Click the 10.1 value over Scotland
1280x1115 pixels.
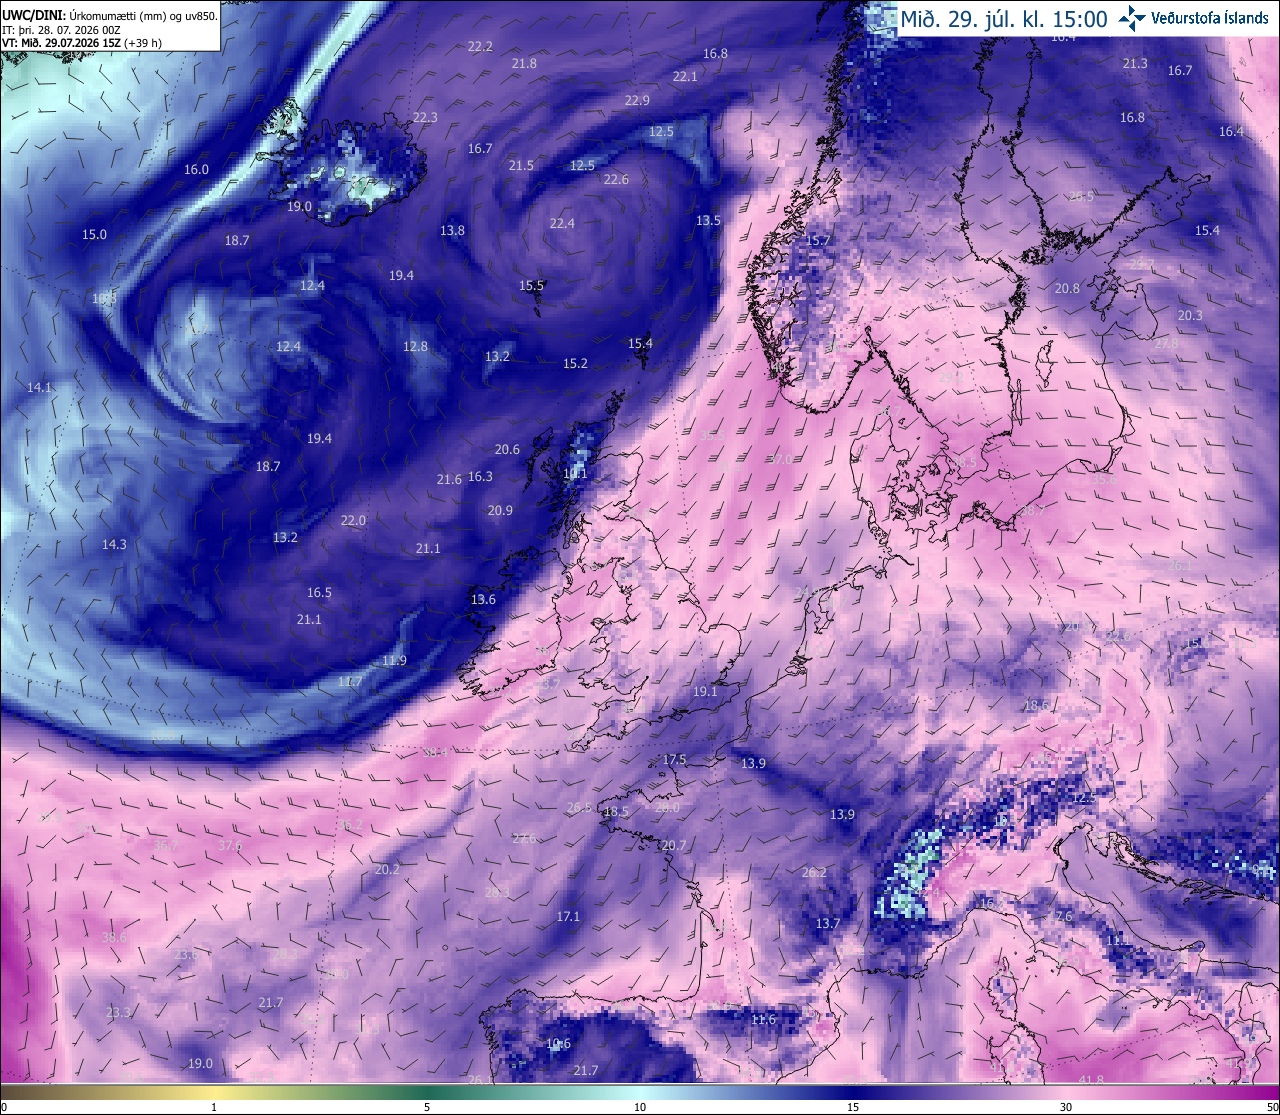click(x=575, y=474)
